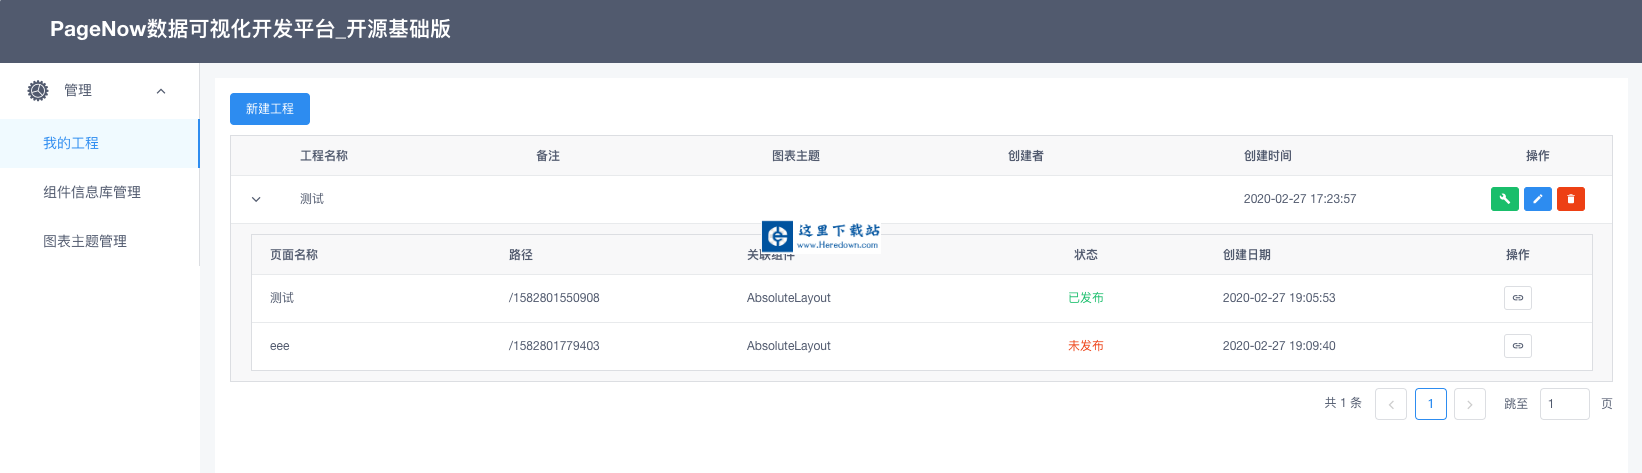Select 我的工程 in the sidebar
Screen dimensions: 1642x473
pyautogui.click(x=71, y=143)
